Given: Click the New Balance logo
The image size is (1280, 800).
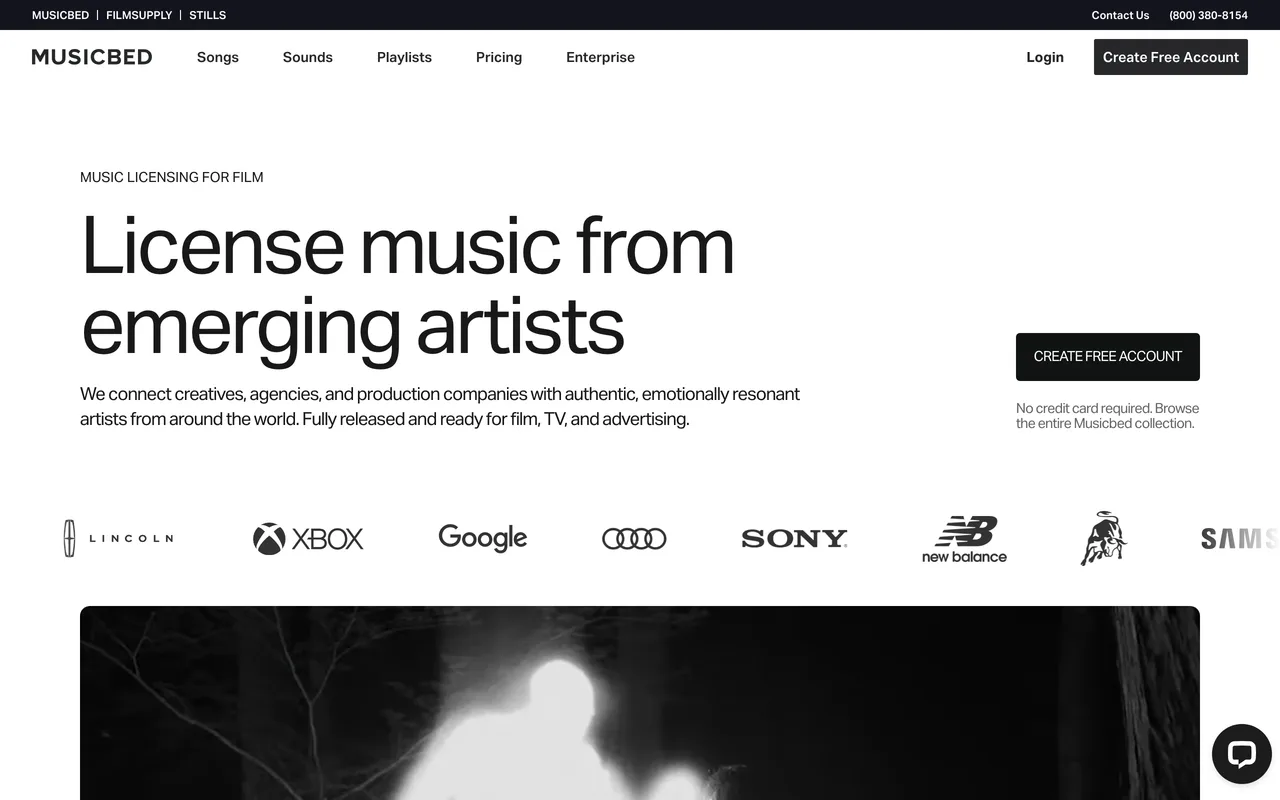Looking at the screenshot, I should point(964,540).
